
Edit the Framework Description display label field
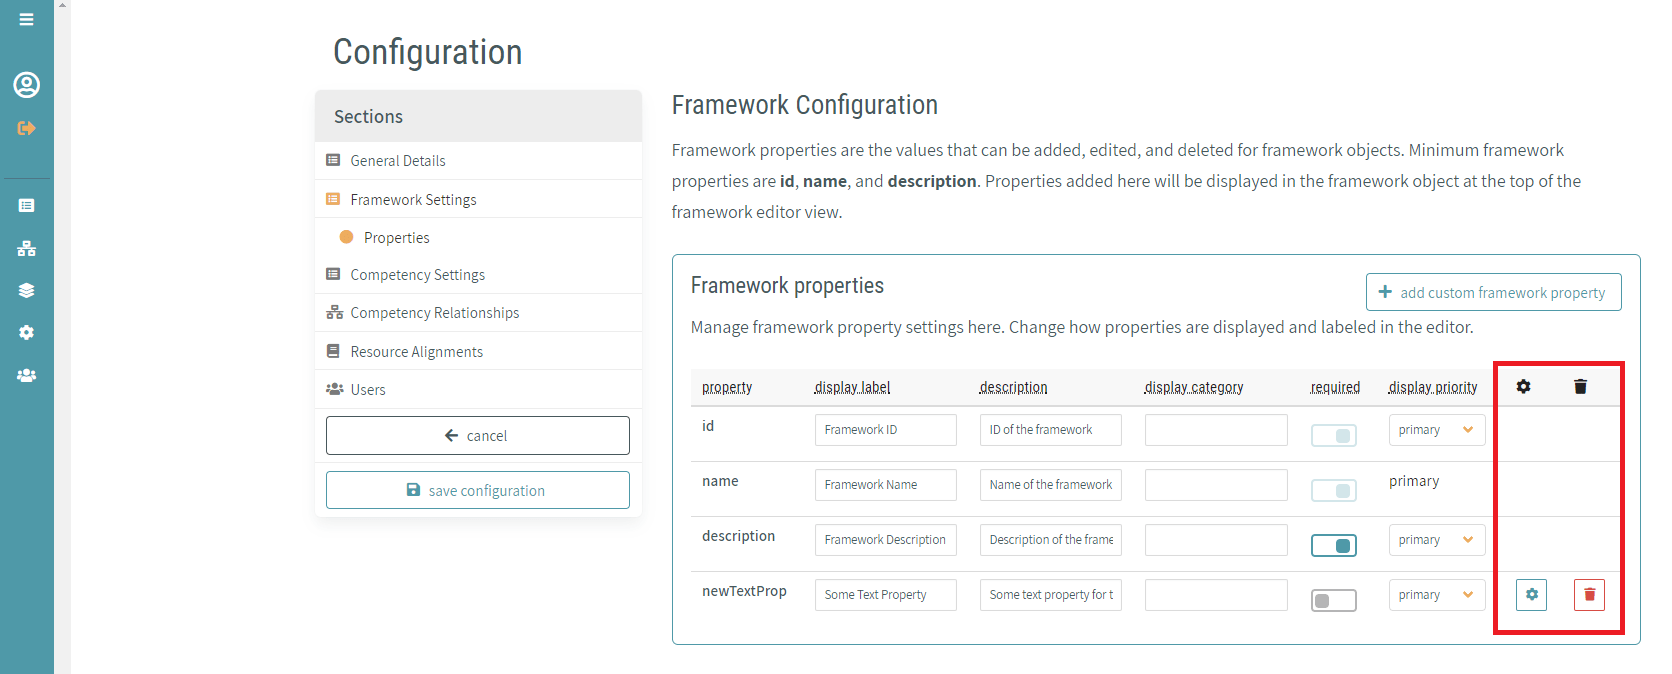(886, 540)
